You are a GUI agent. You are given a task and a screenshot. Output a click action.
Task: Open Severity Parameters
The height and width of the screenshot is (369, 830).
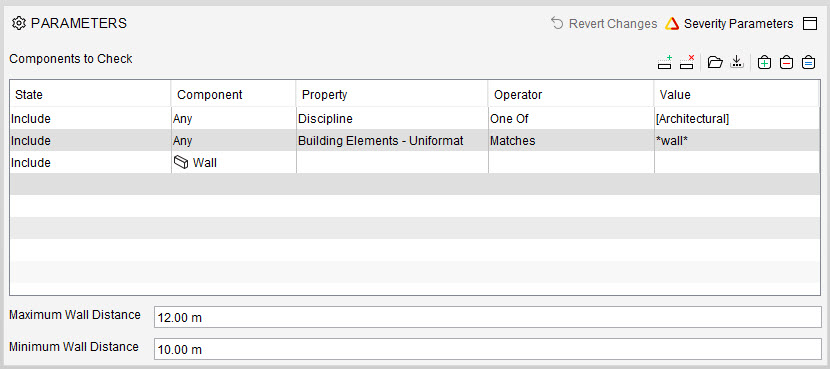click(729, 24)
